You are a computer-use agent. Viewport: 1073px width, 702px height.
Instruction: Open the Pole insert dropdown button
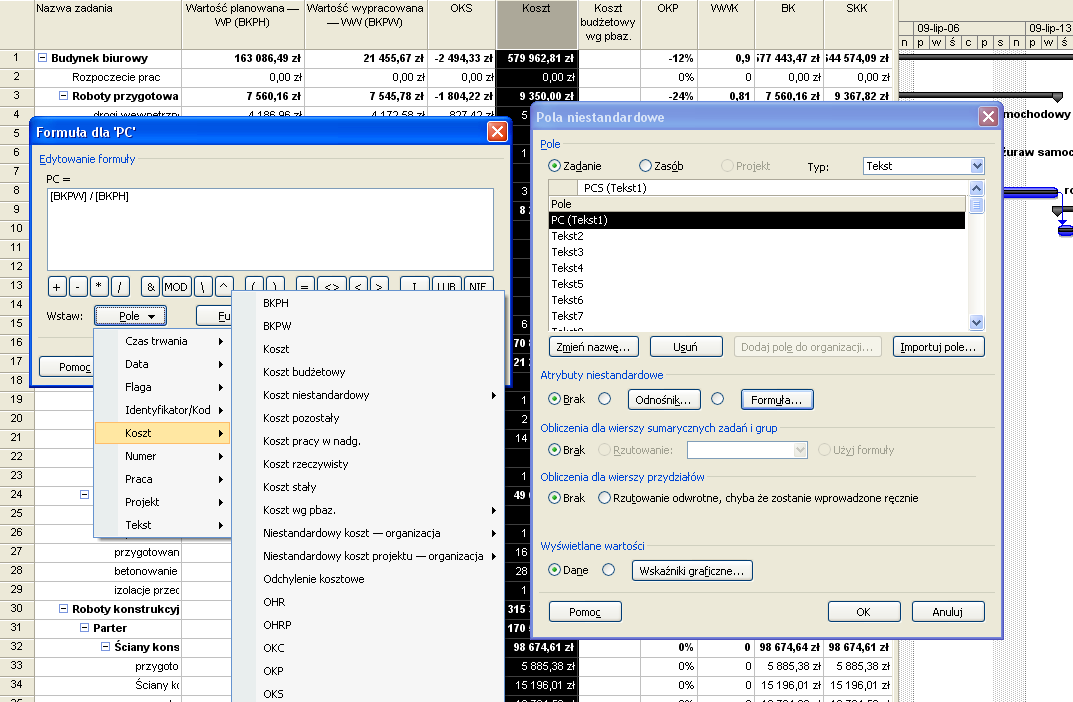(x=130, y=315)
